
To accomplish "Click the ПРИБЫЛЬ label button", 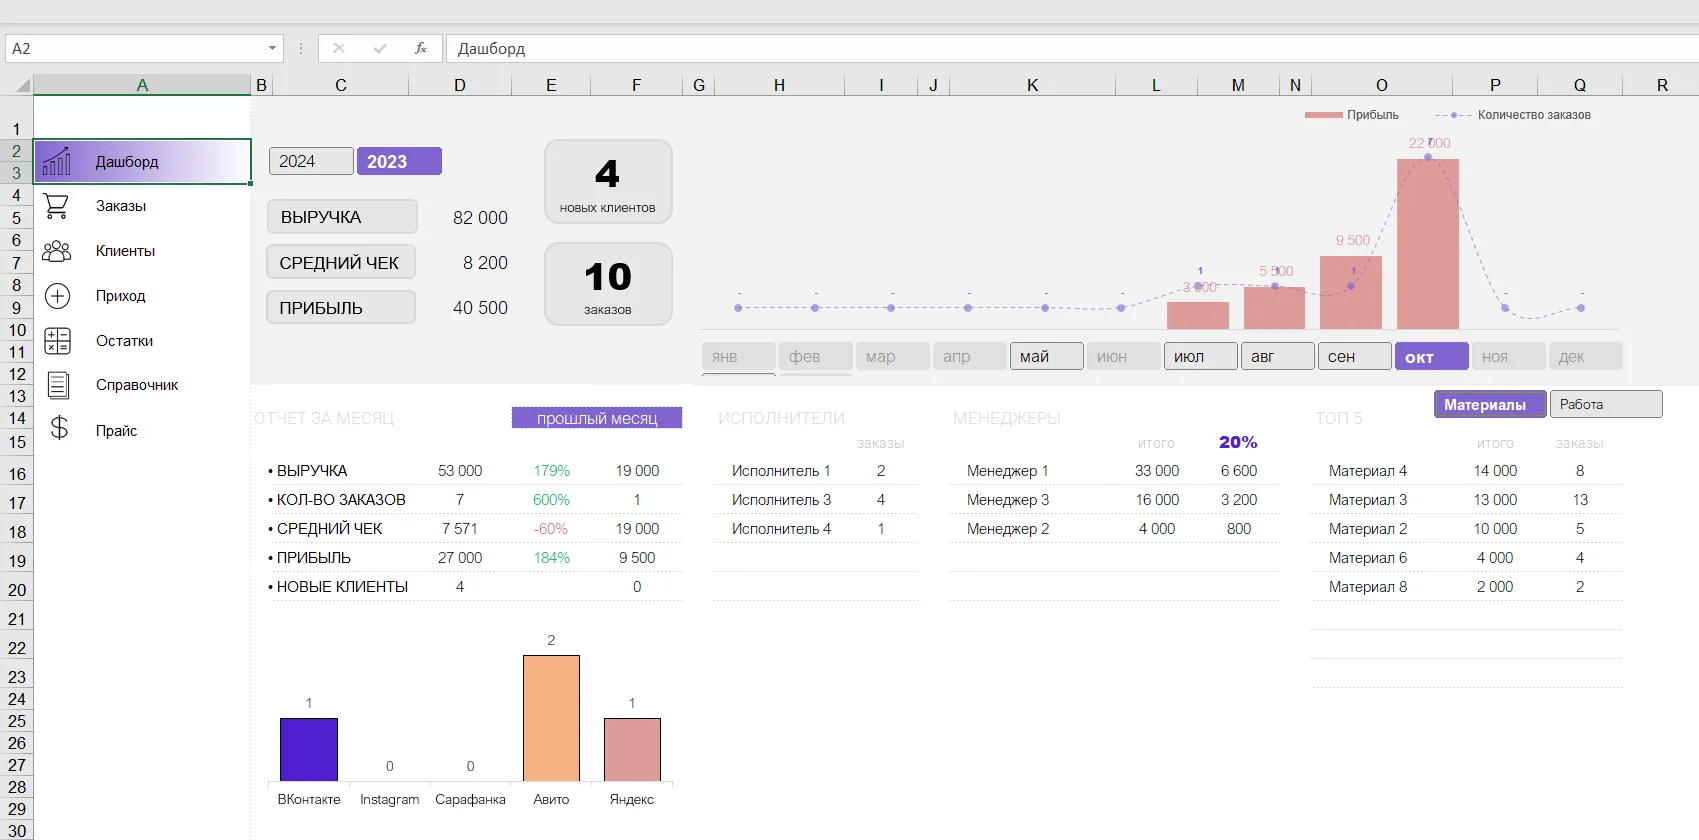I will tap(341, 308).
